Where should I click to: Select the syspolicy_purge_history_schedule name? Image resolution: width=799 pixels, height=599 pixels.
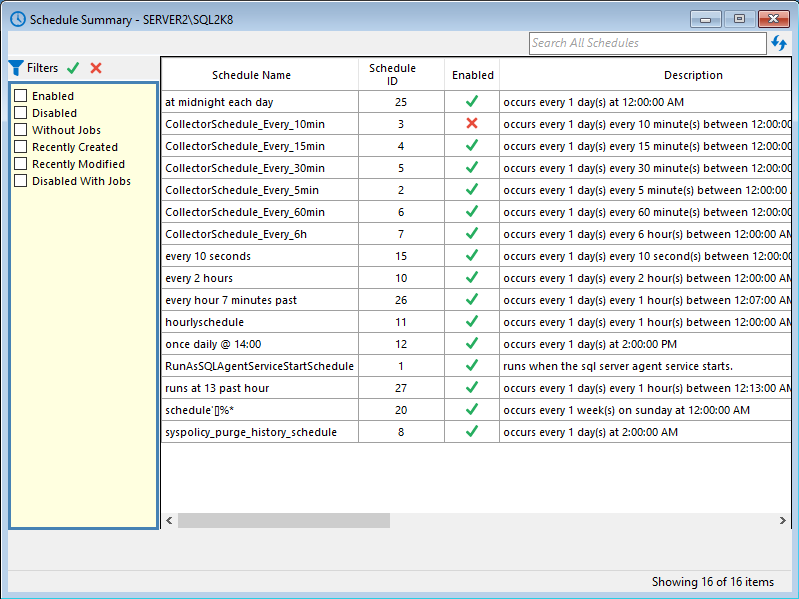251,432
